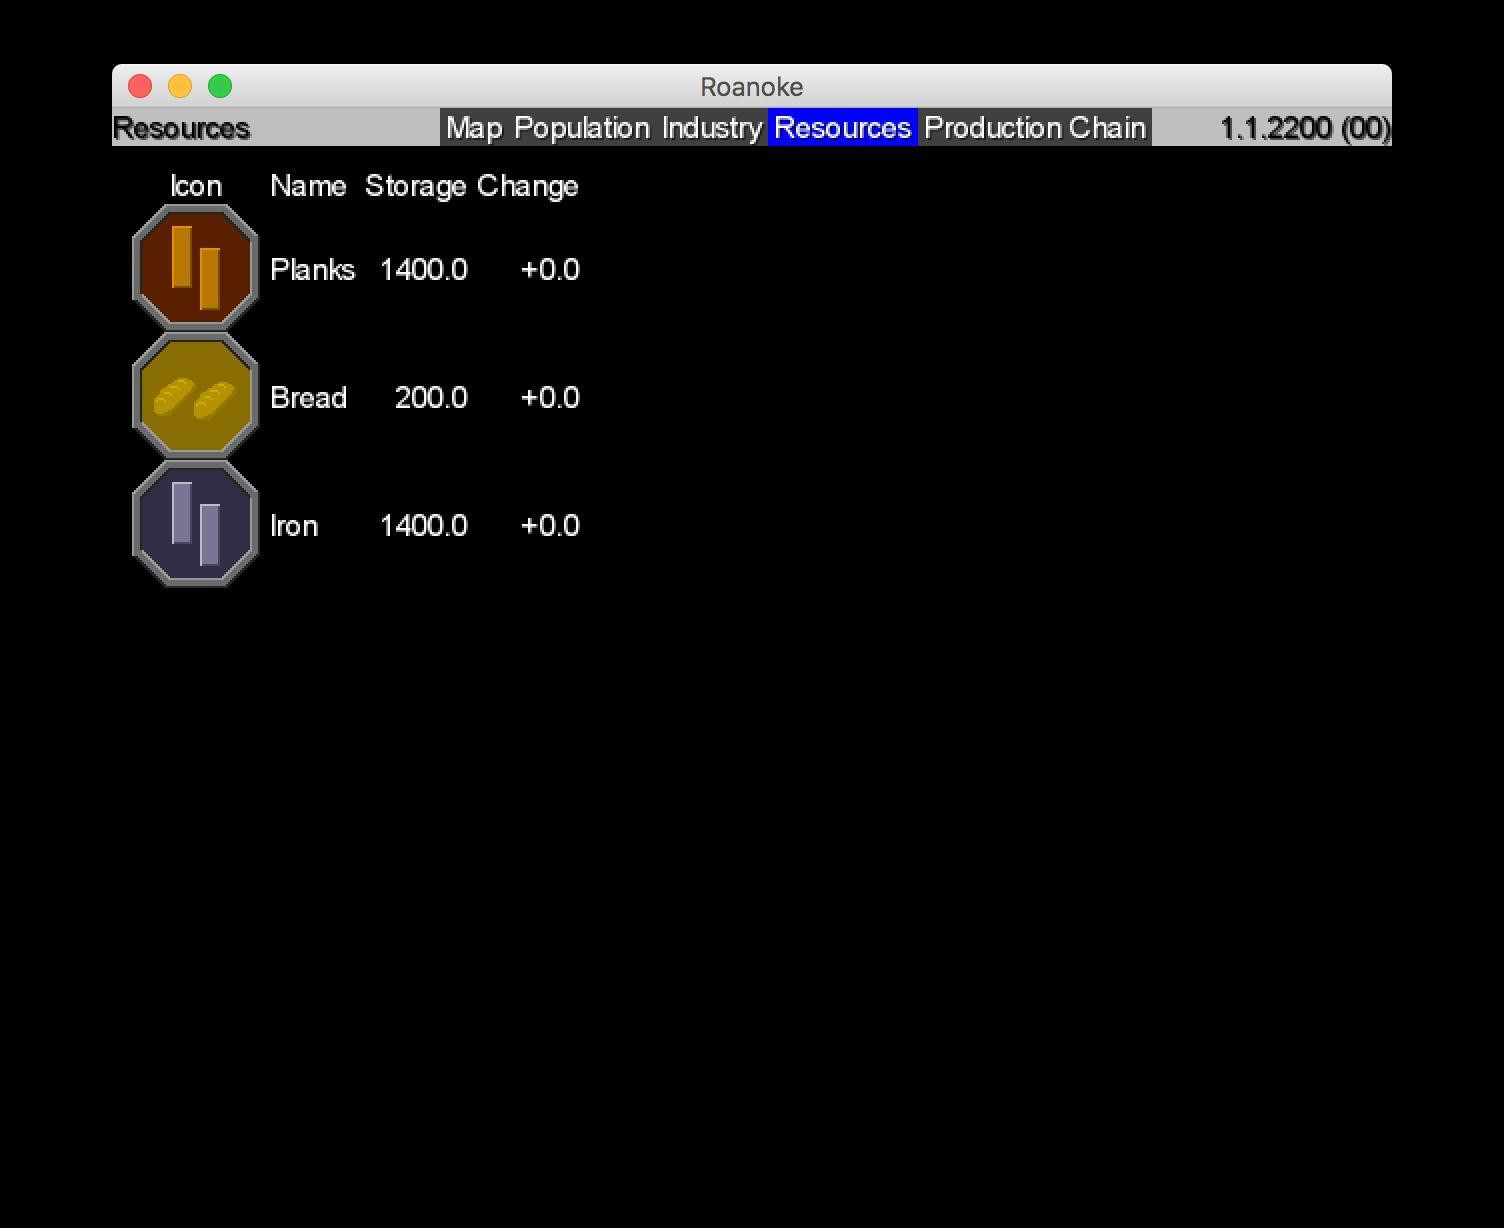
Task: Switch to the Map tab
Action: tap(474, 128)
